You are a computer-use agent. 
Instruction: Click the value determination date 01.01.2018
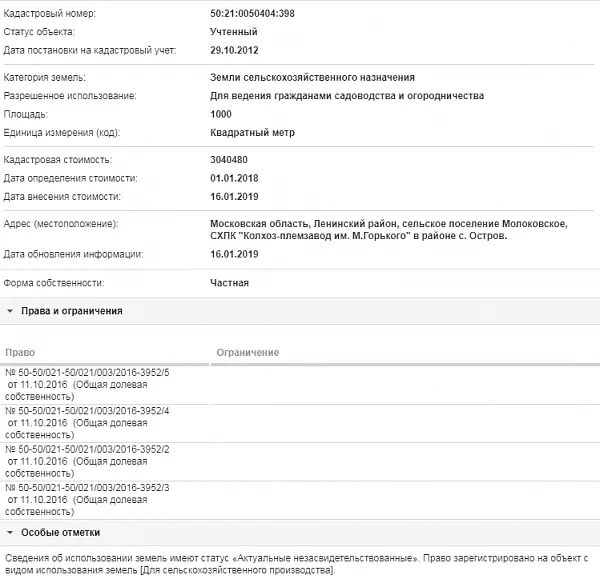235,178
